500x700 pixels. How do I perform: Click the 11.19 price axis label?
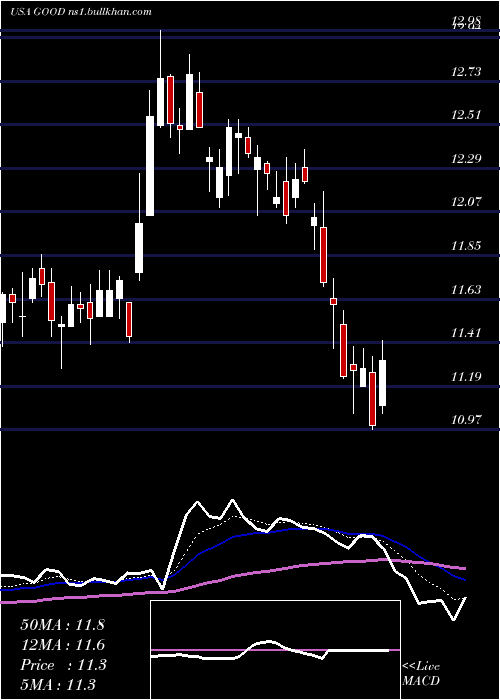coord(467,376)
